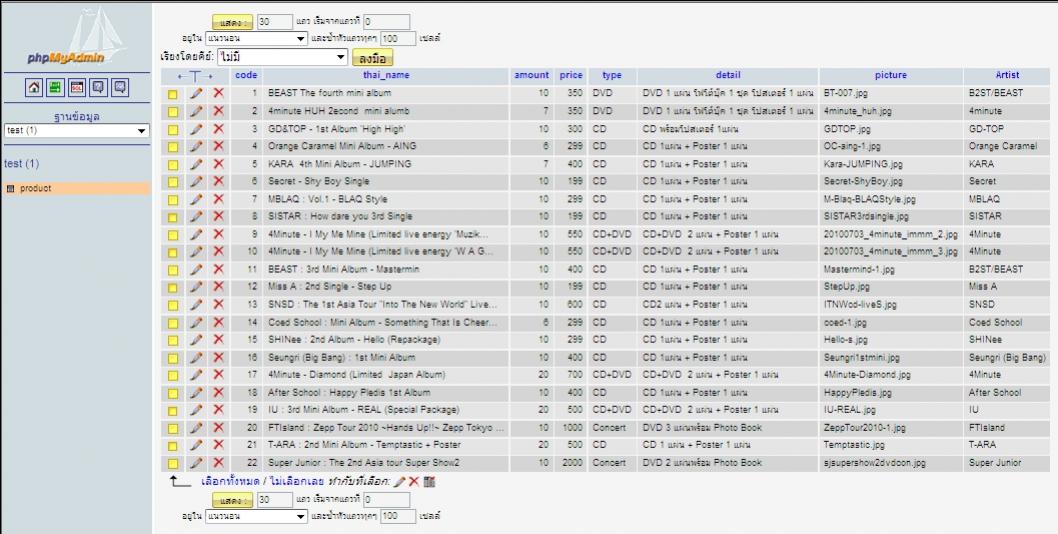
Task: Sort by the picture column header
Action: pyautogui.click(x=891, y=76)
